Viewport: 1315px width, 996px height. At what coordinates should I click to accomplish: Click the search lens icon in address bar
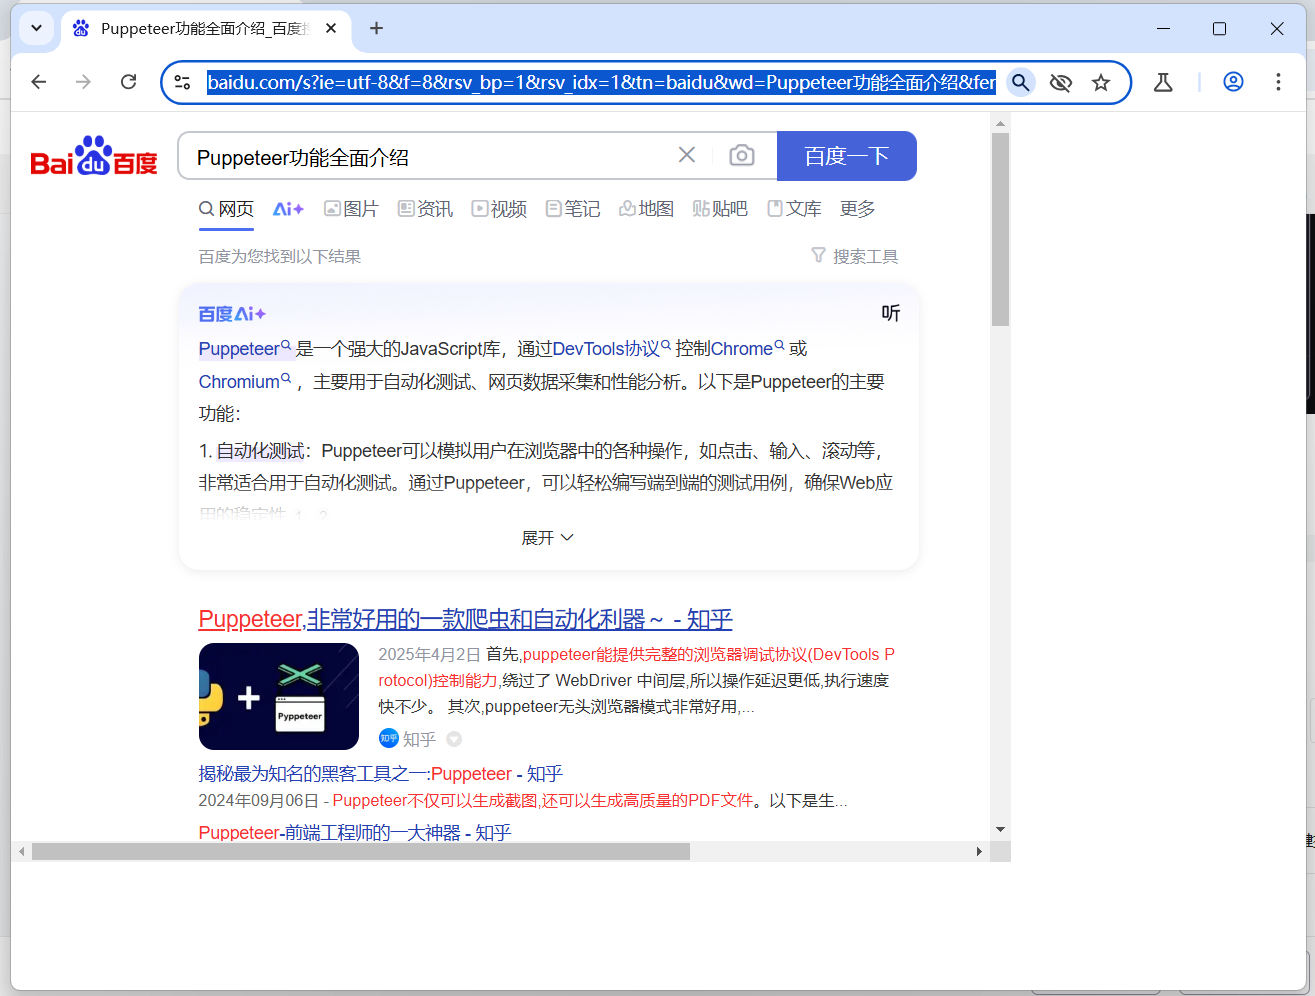point(1020,82)
